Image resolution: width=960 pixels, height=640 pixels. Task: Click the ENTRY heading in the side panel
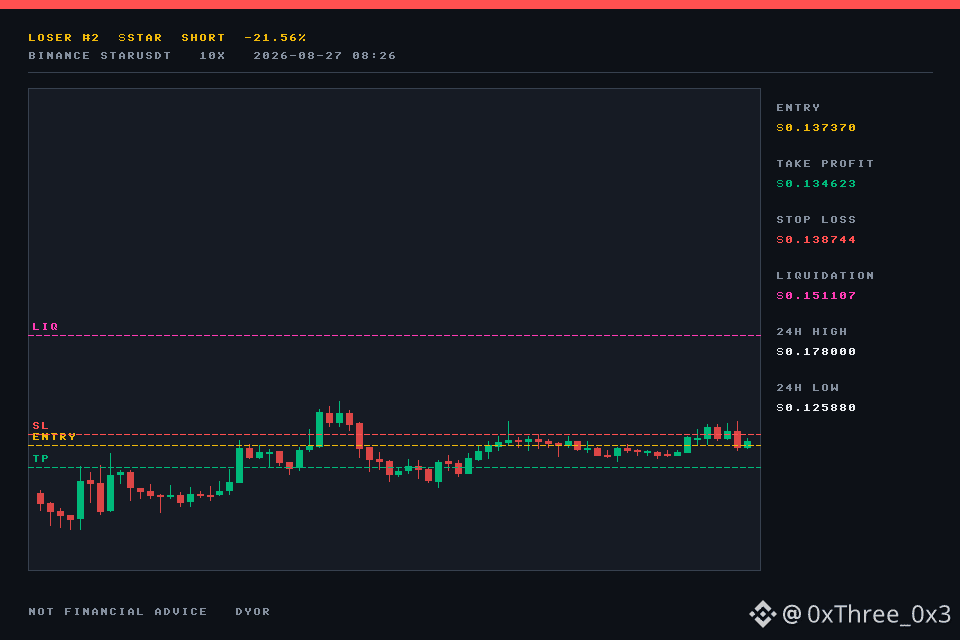click(798, 108)
